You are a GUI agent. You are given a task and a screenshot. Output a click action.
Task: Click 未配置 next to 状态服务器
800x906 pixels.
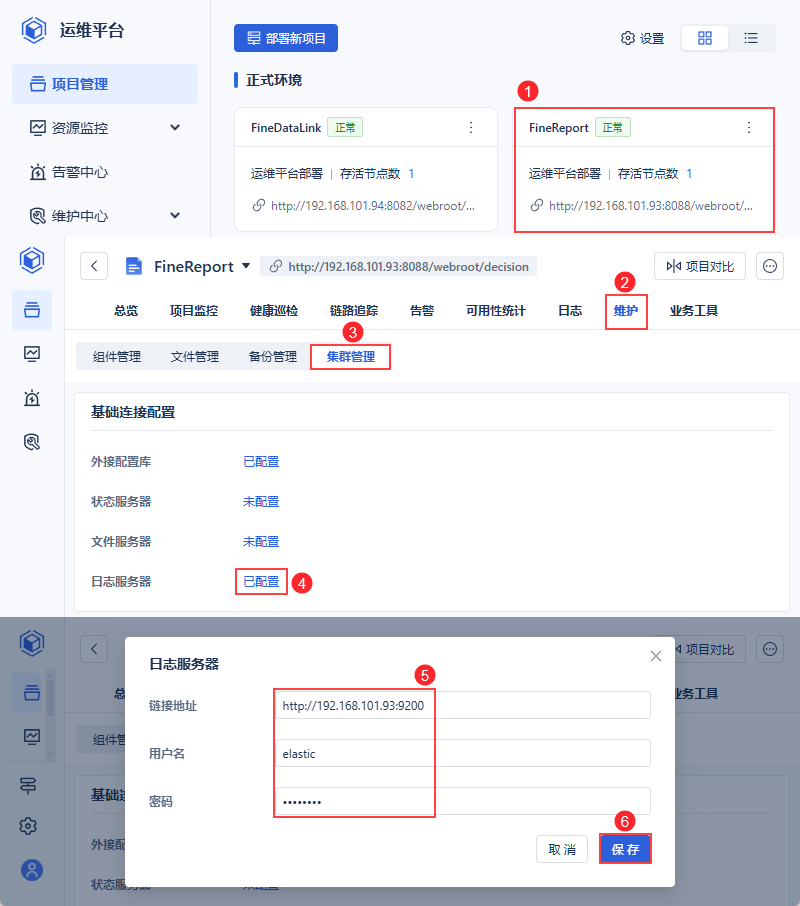pos(261,502)
